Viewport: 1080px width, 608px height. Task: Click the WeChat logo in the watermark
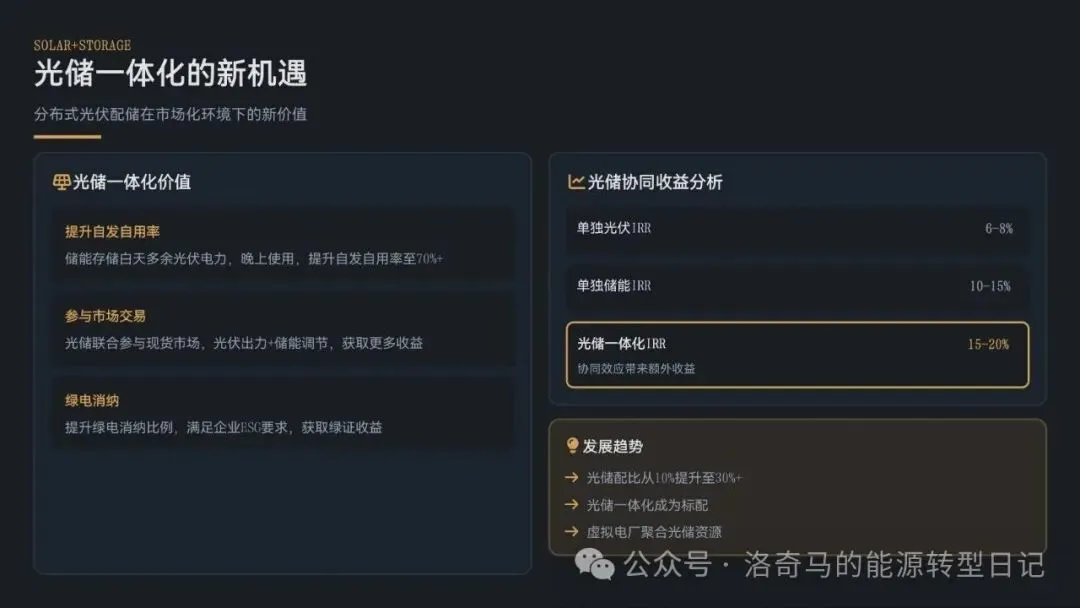[594, 564]
